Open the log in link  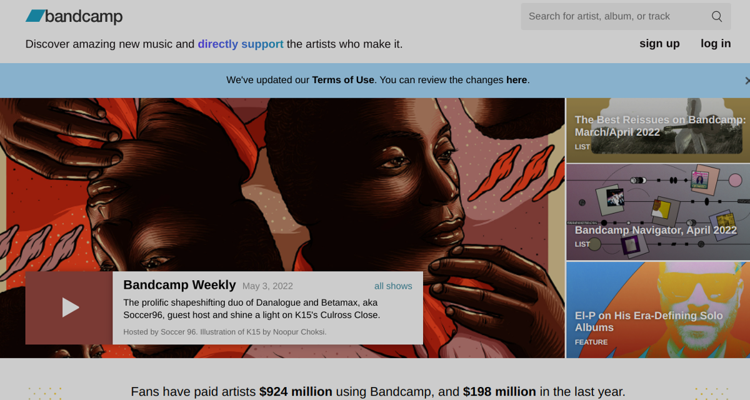(716, 44)
